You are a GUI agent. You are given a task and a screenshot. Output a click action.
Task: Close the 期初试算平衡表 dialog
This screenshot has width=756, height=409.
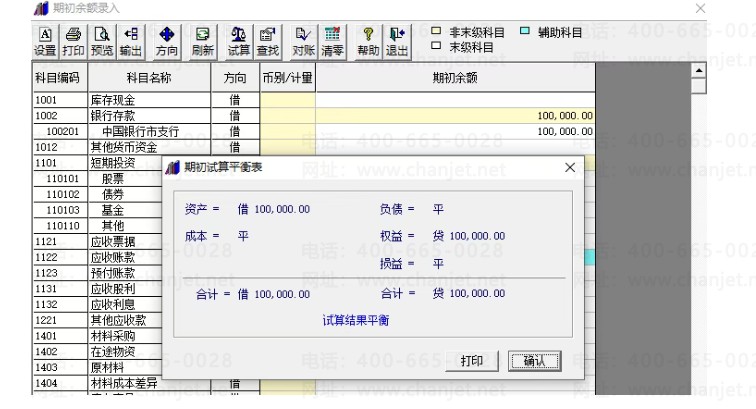click(569, 167)
